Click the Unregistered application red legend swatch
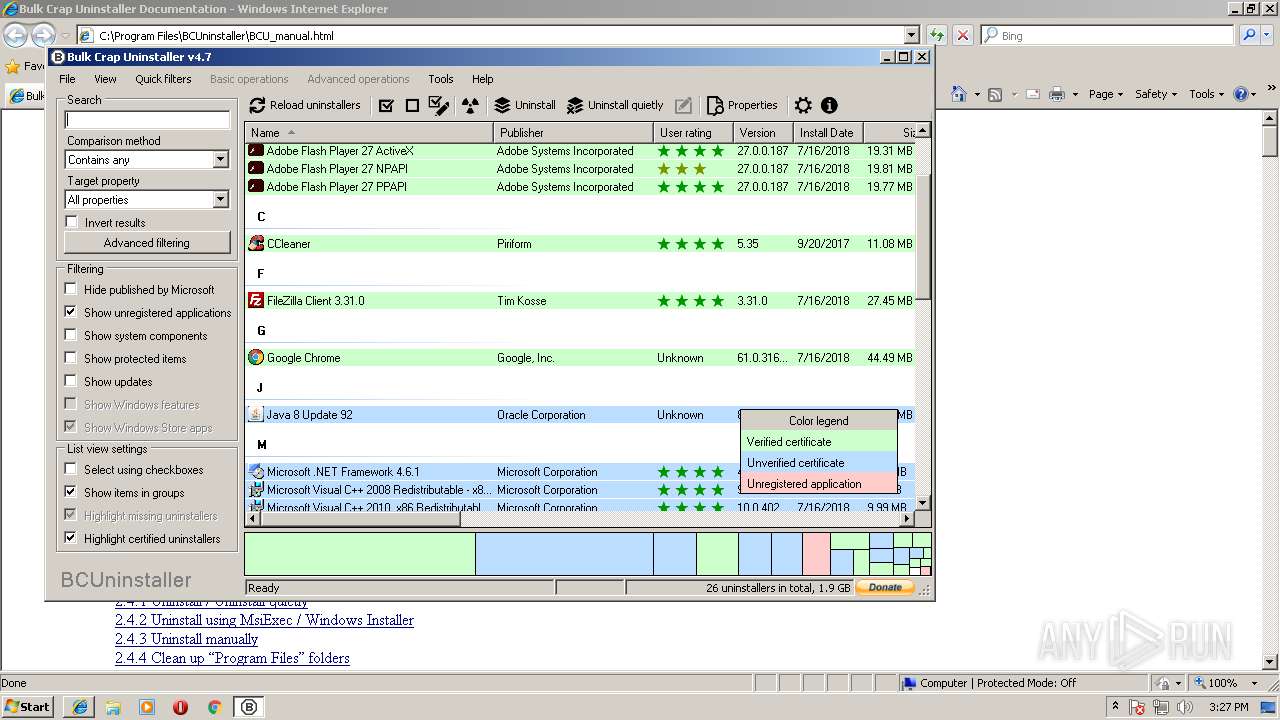The height and width of the screenshot is (720, 1280). tap(818, 484)
